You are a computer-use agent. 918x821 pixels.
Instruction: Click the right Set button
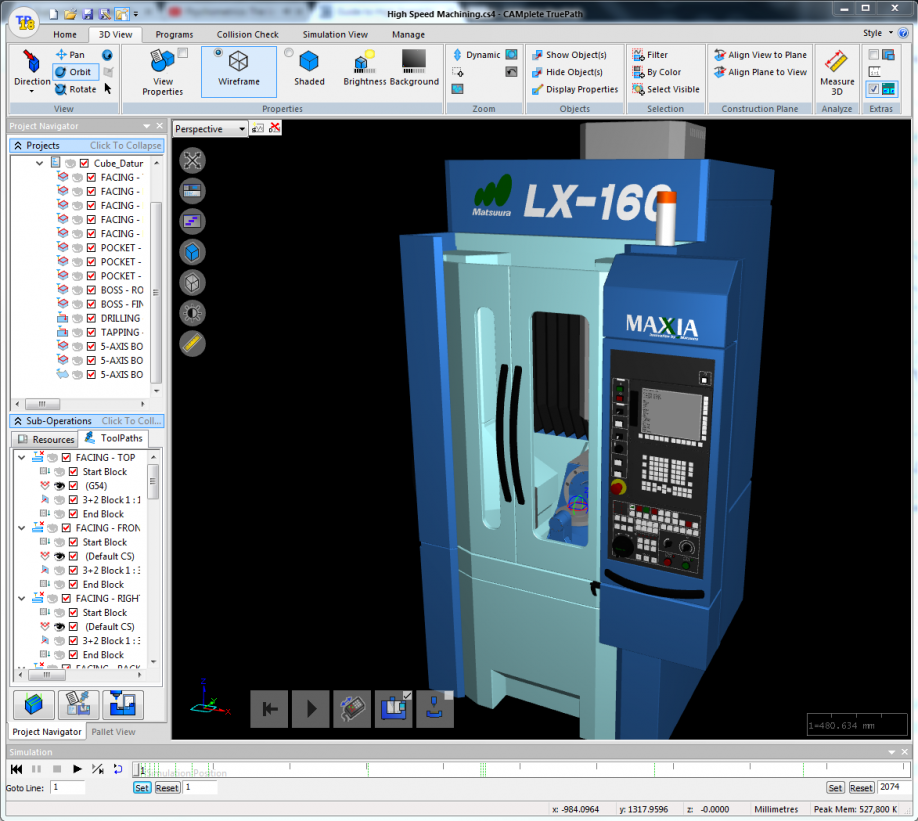click(835, 788)
